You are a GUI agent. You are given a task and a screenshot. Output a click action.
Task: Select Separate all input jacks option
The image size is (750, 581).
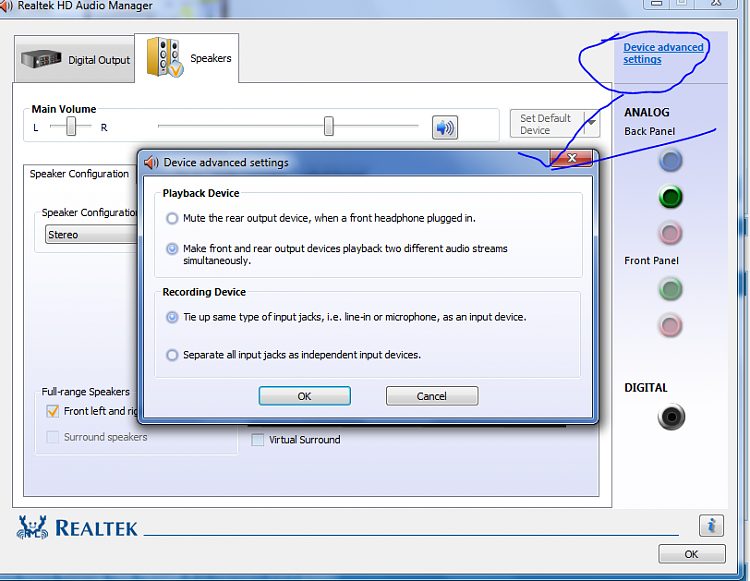click(172, 355)
